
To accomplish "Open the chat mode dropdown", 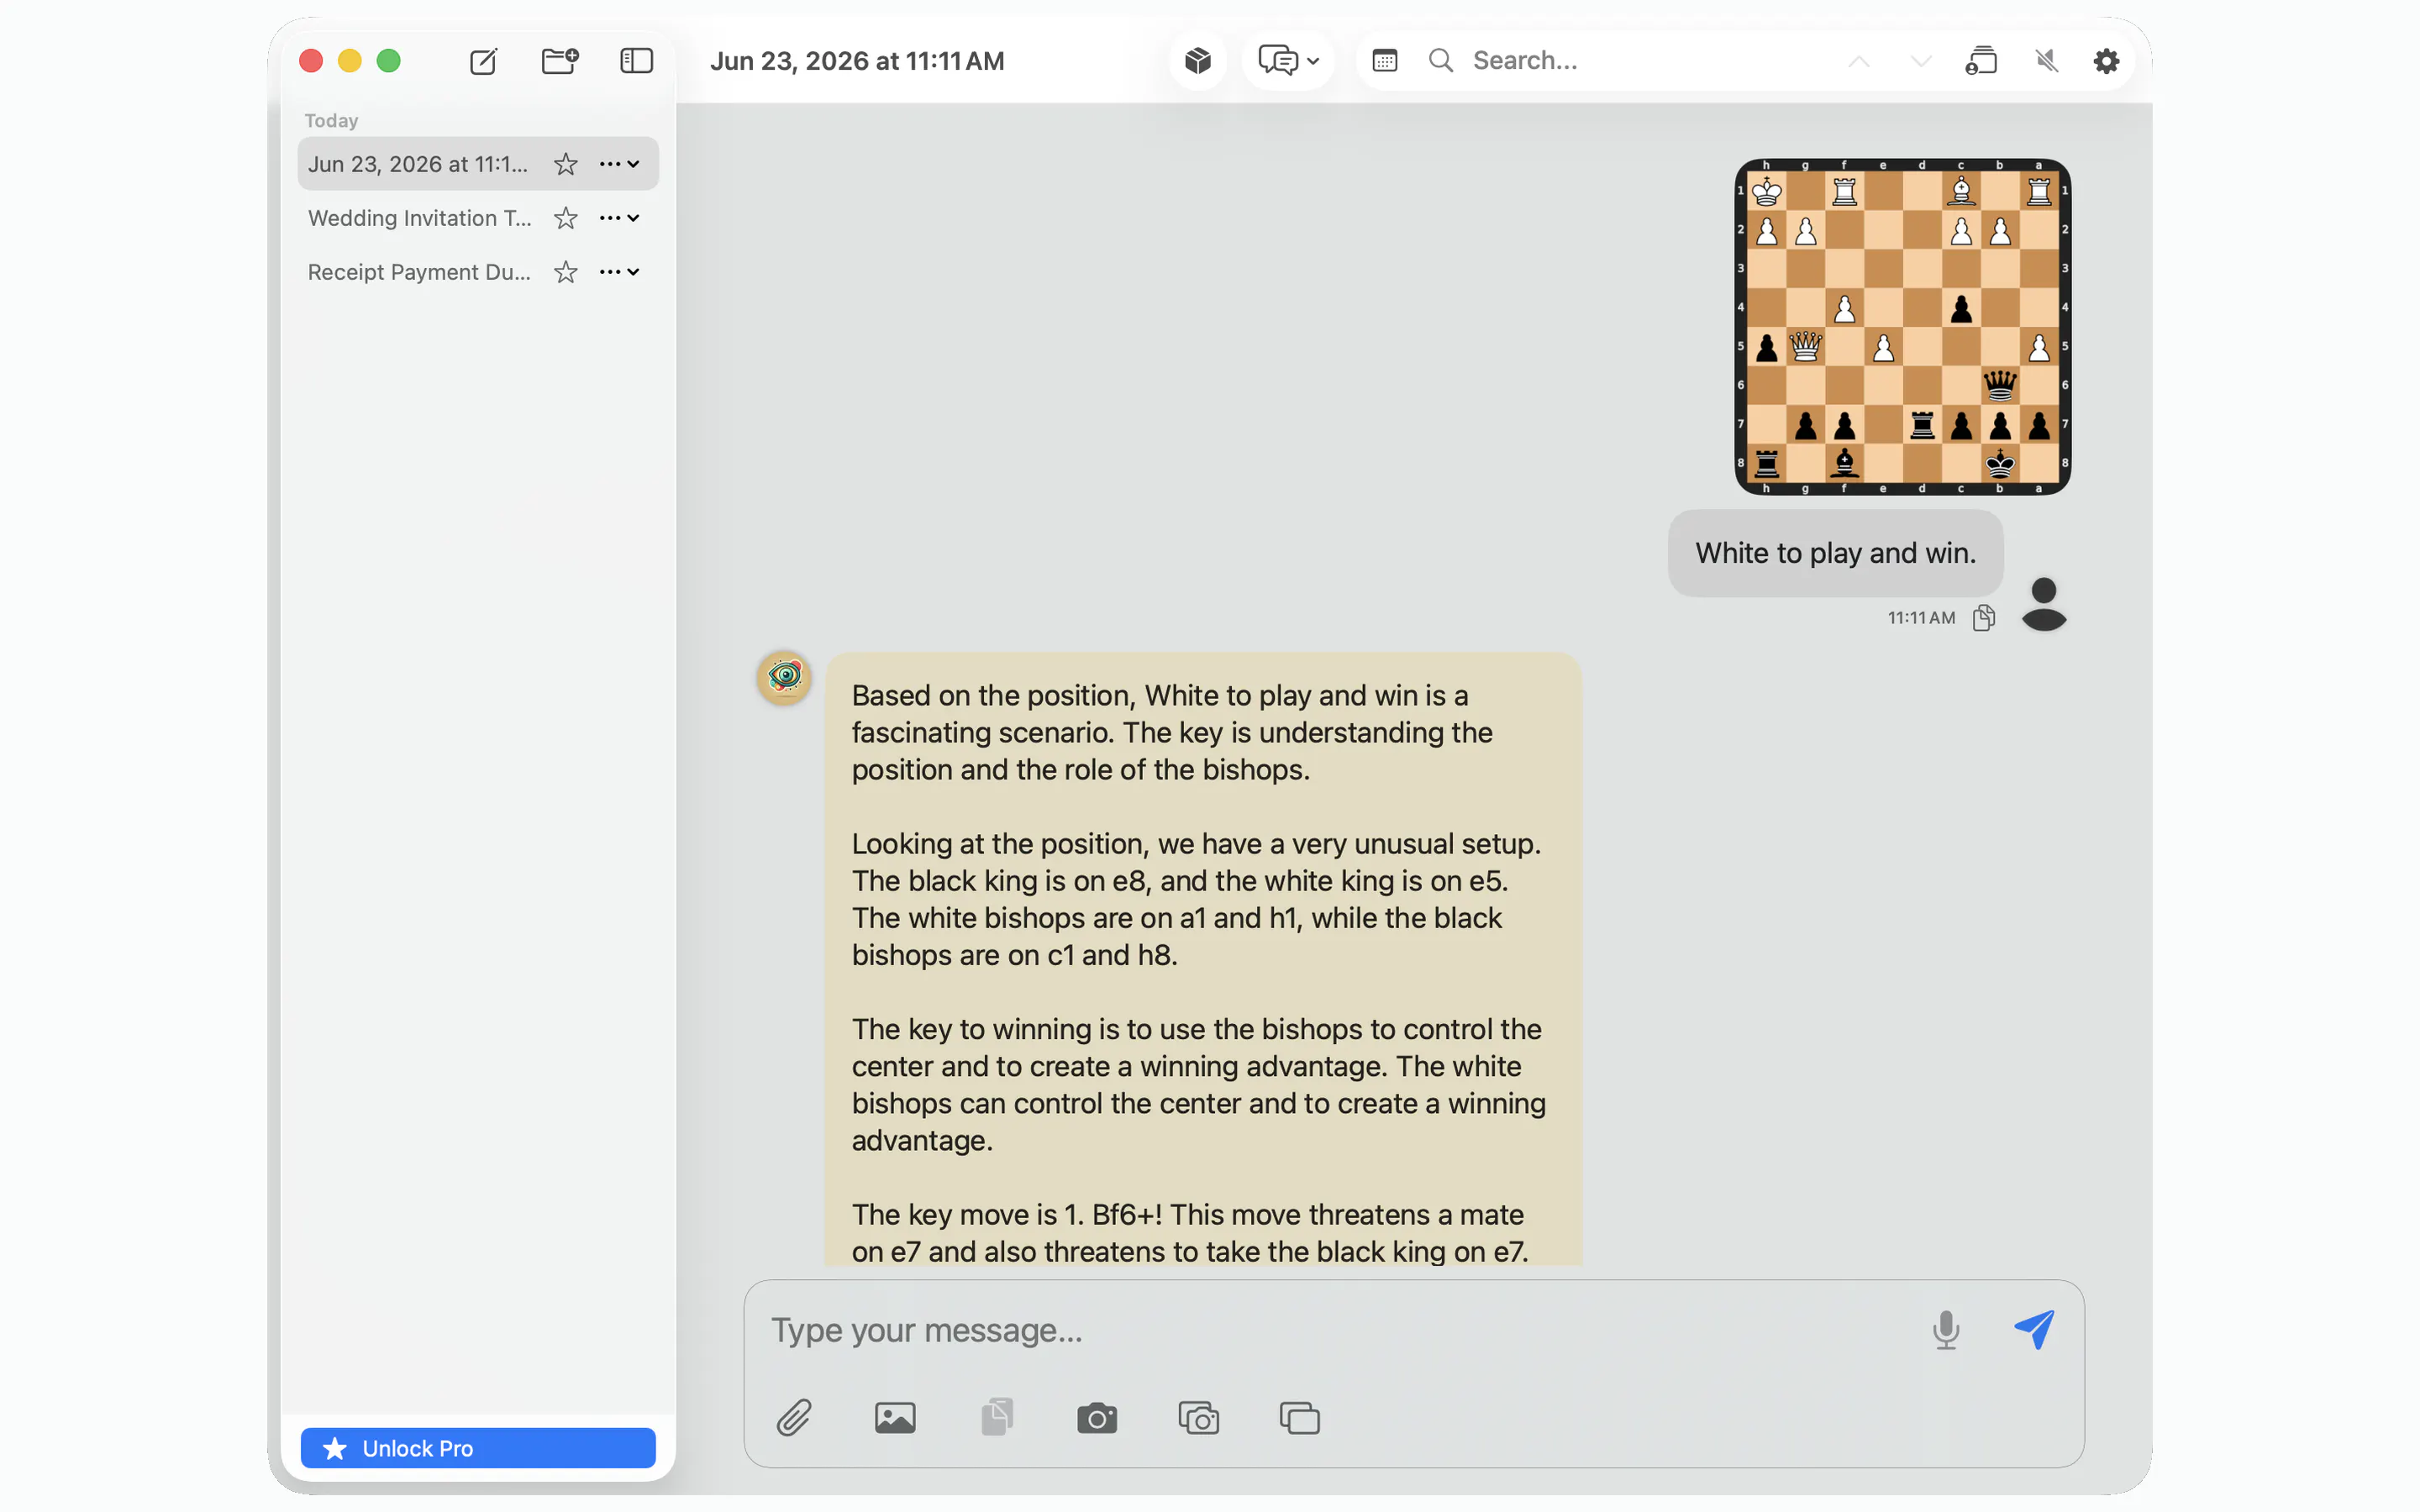I will tap(1289, 61).
